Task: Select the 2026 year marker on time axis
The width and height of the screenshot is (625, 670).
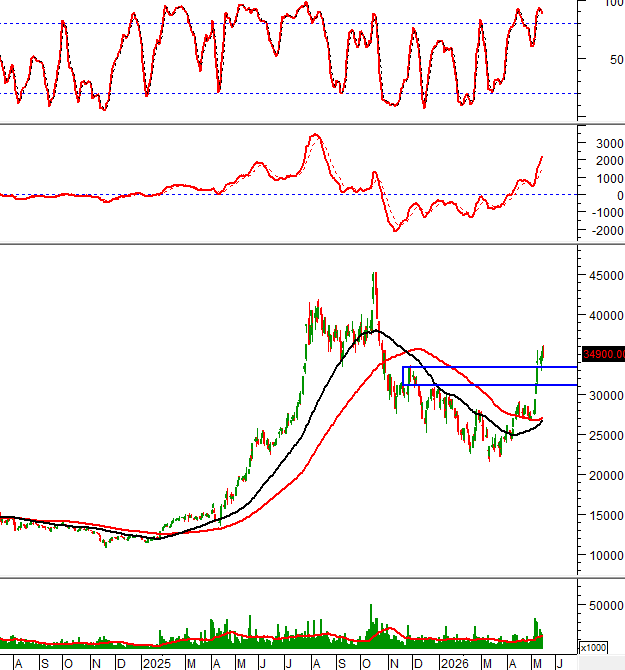Action: (x=455, y=664)
